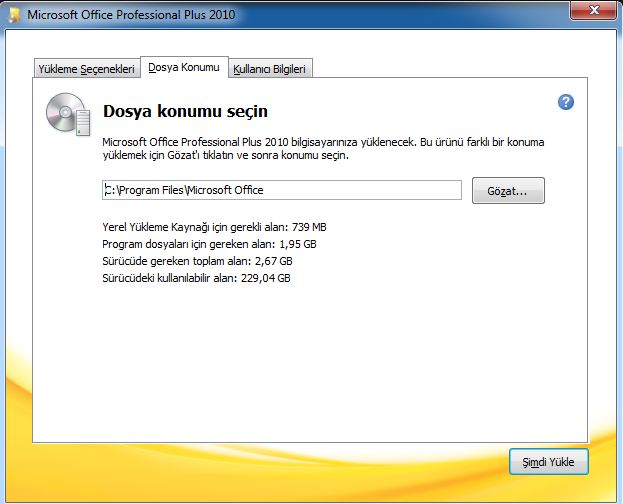Click the CD and computer installer icon
Screen dimensions: 623x504
pos(68,114)
